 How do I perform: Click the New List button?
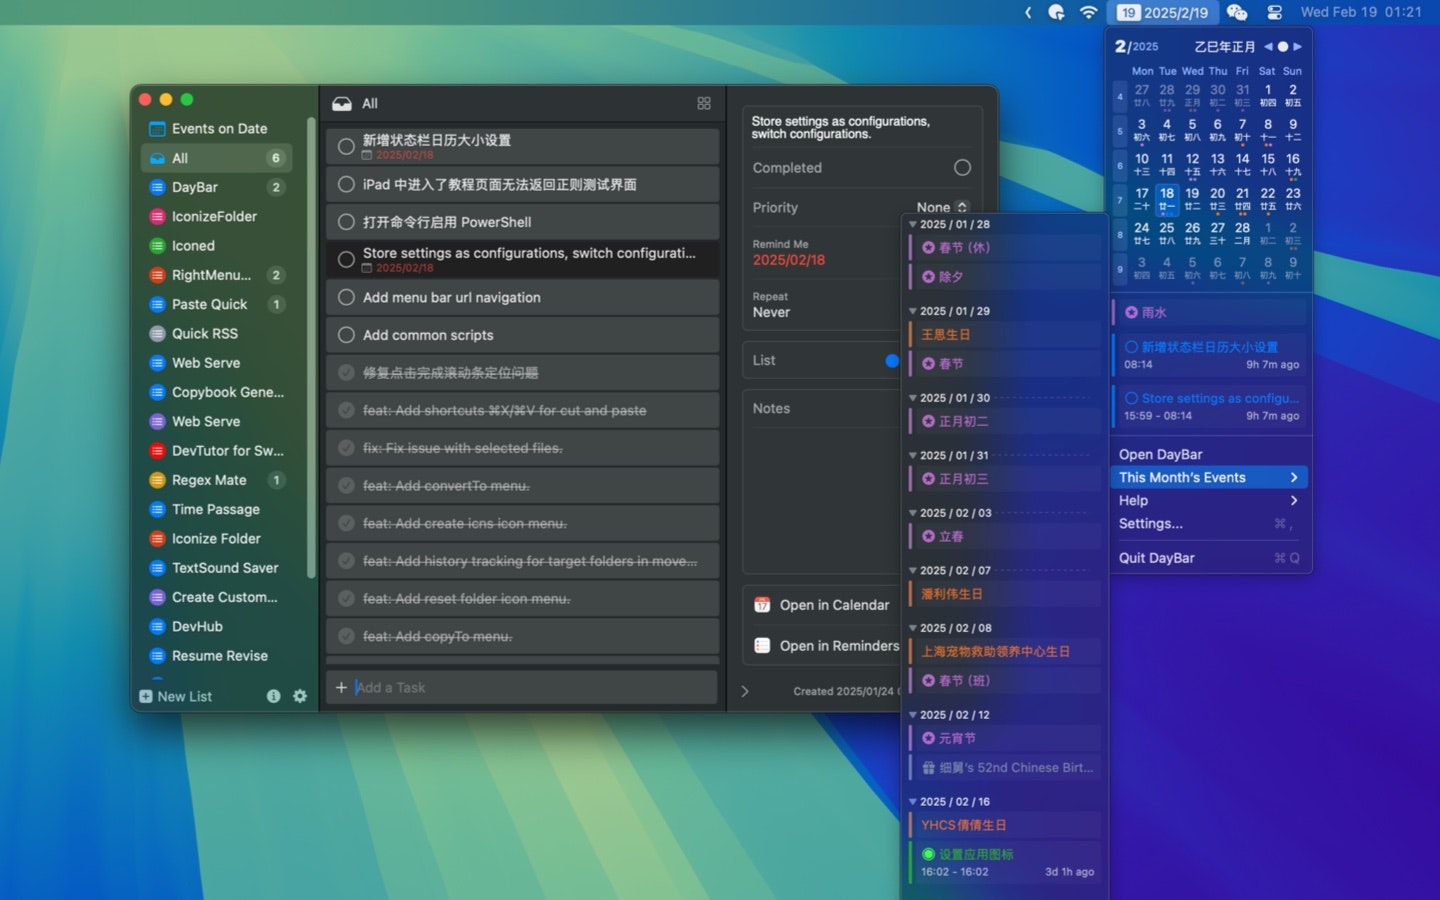[175, 696]
